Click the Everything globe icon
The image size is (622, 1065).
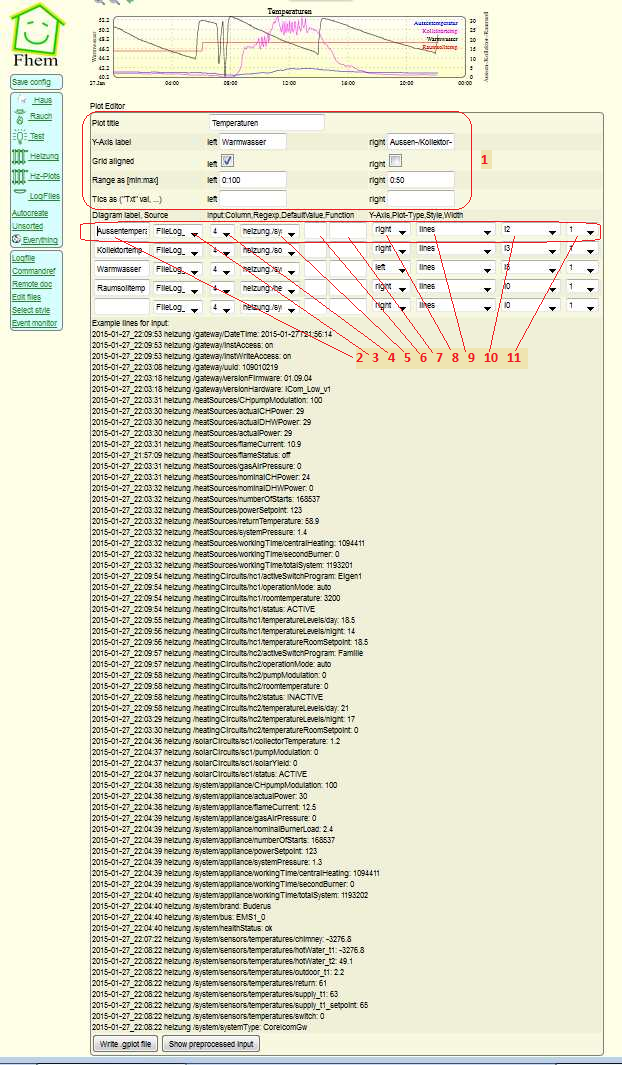point(16,239)
